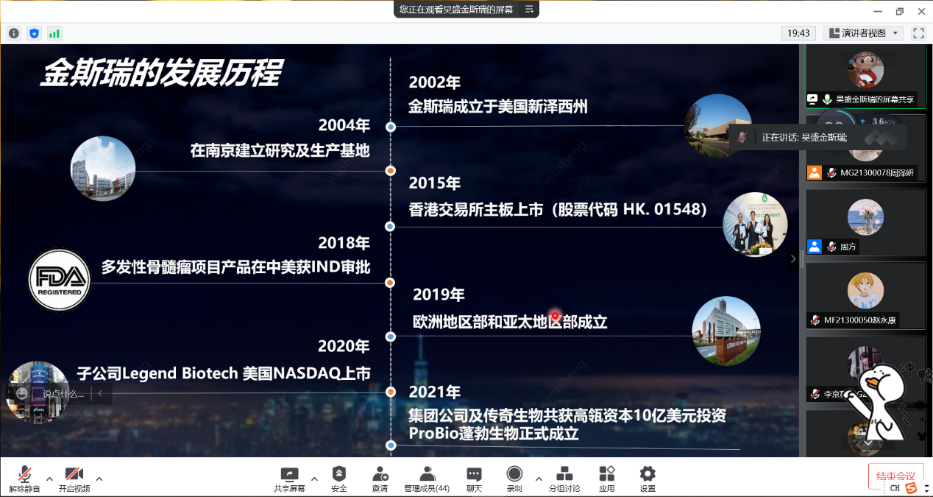The width and height of the screenshot is (933, 497).
Task: Open the Security (安全) shield icon
Action: (339, 476)
